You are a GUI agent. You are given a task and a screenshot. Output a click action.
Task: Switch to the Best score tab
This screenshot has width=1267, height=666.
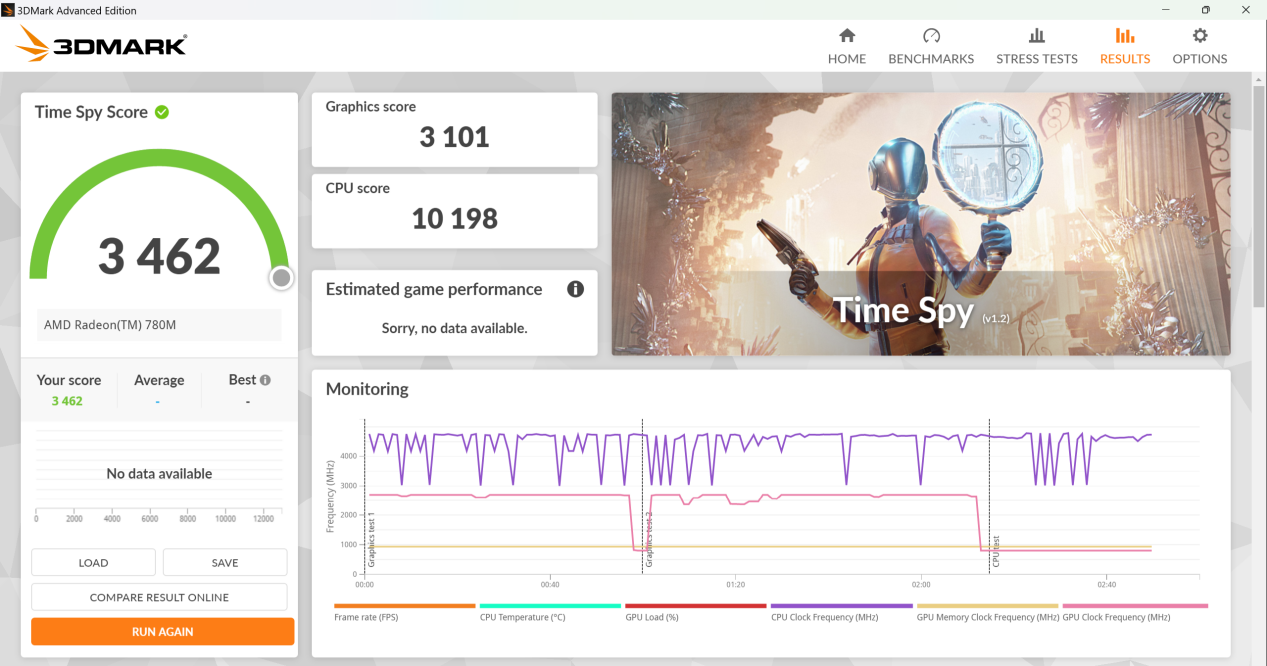point(243,380)
